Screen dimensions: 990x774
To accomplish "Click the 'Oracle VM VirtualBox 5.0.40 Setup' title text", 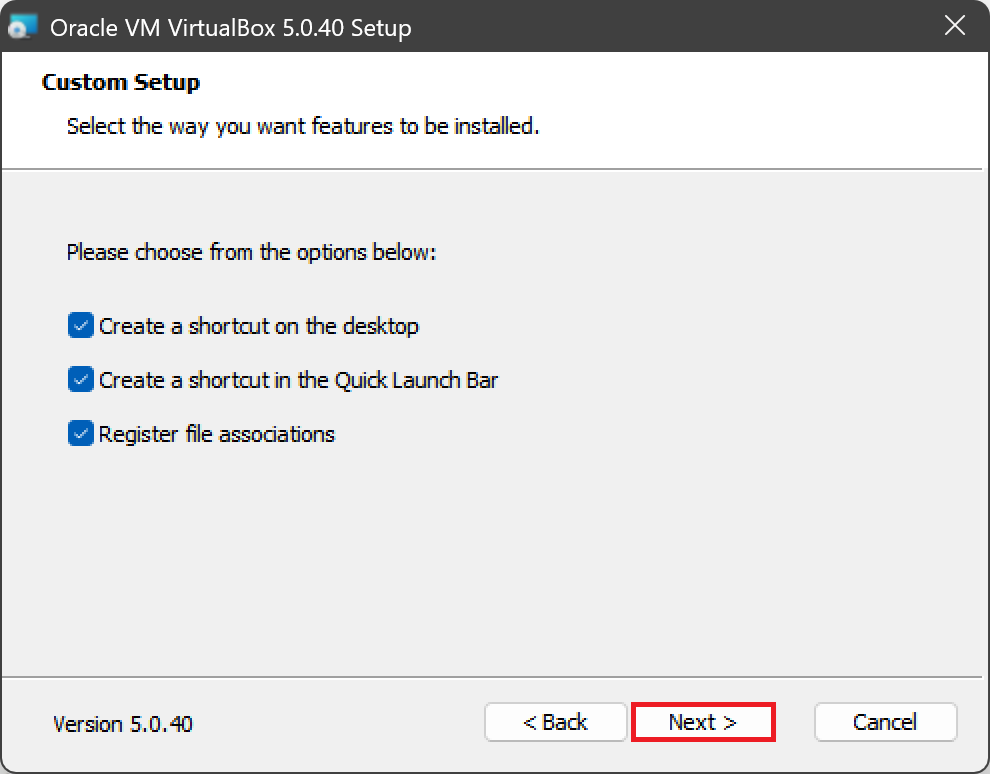I will [230, 28].
